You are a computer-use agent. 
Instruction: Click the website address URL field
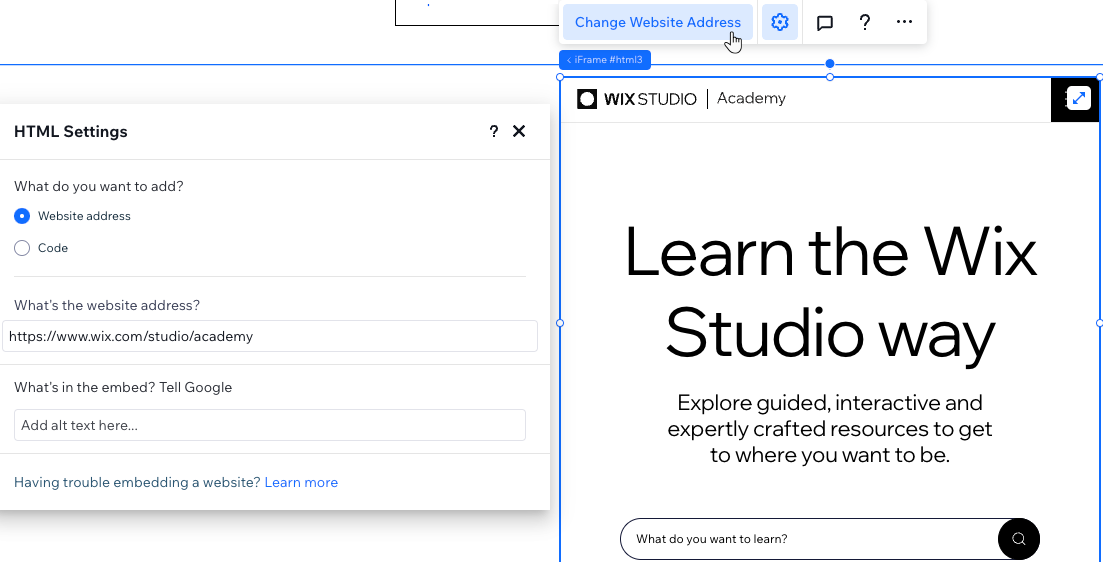pos(270,336)
